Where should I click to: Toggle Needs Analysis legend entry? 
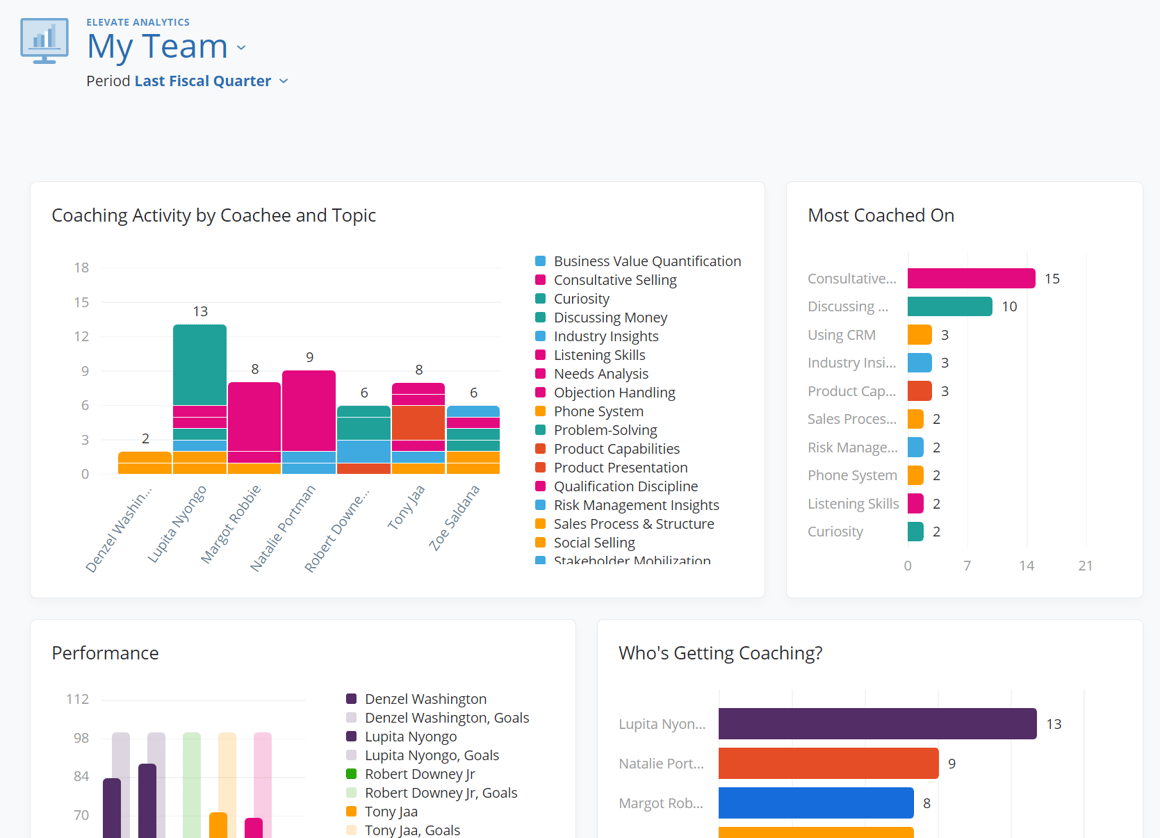click(591, 374)
